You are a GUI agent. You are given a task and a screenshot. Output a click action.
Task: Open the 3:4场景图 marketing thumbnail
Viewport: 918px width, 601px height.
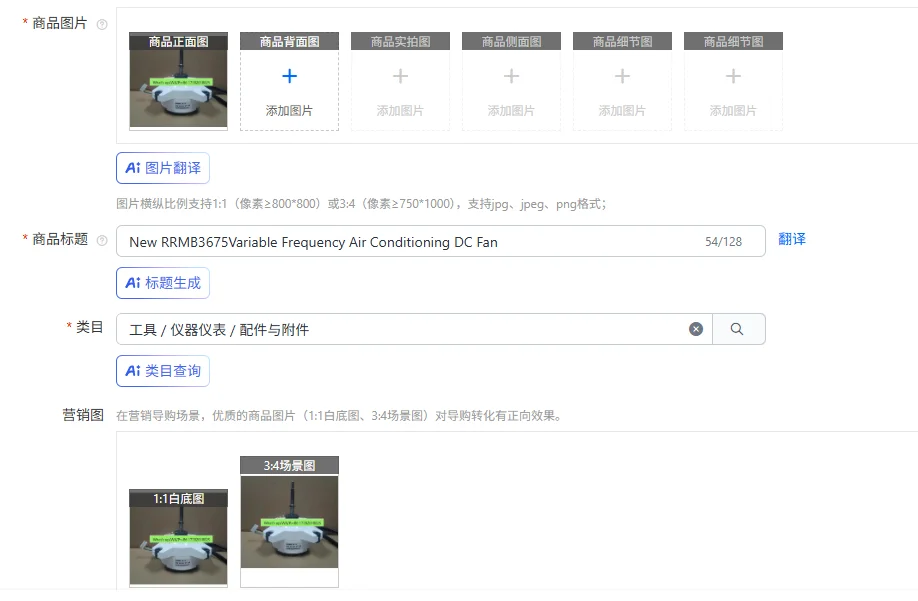pos(289,521)
